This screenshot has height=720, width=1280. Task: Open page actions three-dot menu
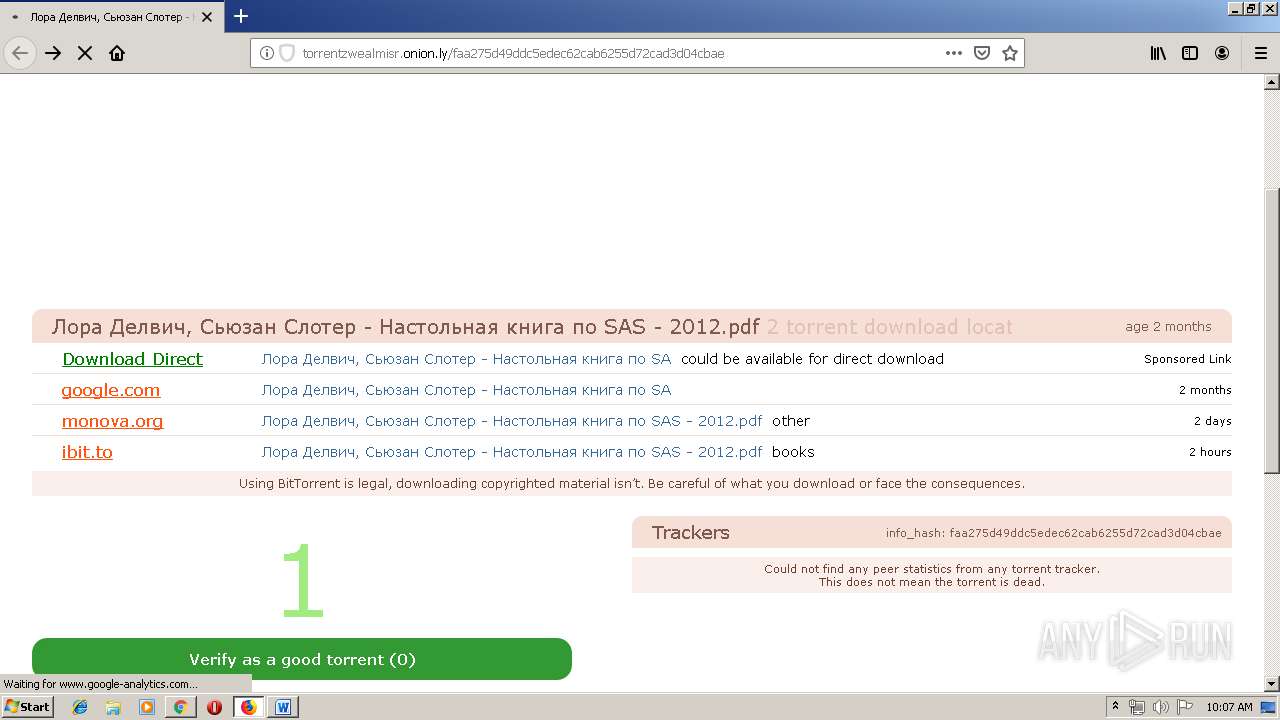click(954, 53)
